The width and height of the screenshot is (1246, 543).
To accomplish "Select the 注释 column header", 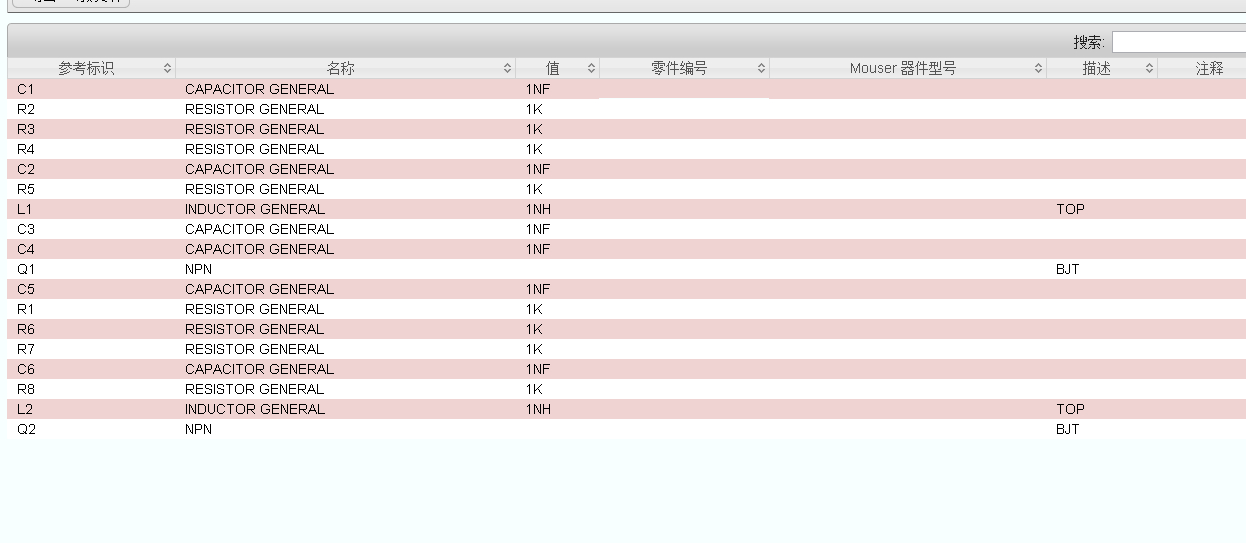I will (x=1209, y=69).
